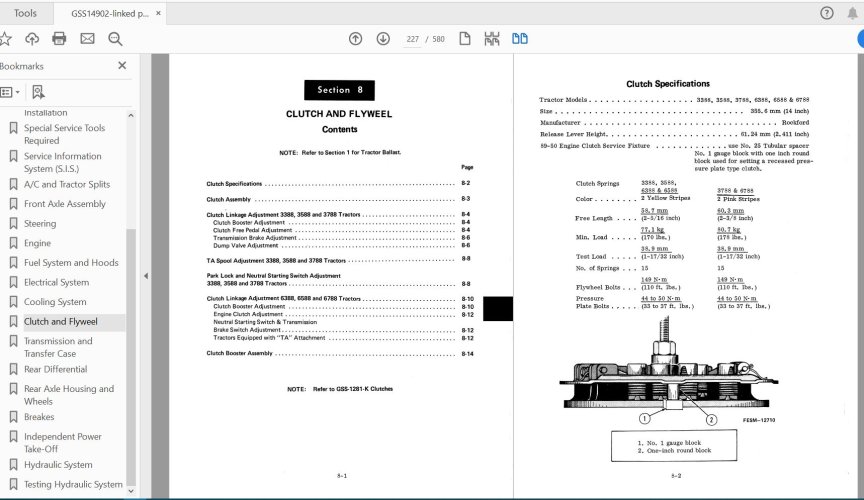Close the Bookmarks panel
The image size is (864, 500).
(122, 66)
